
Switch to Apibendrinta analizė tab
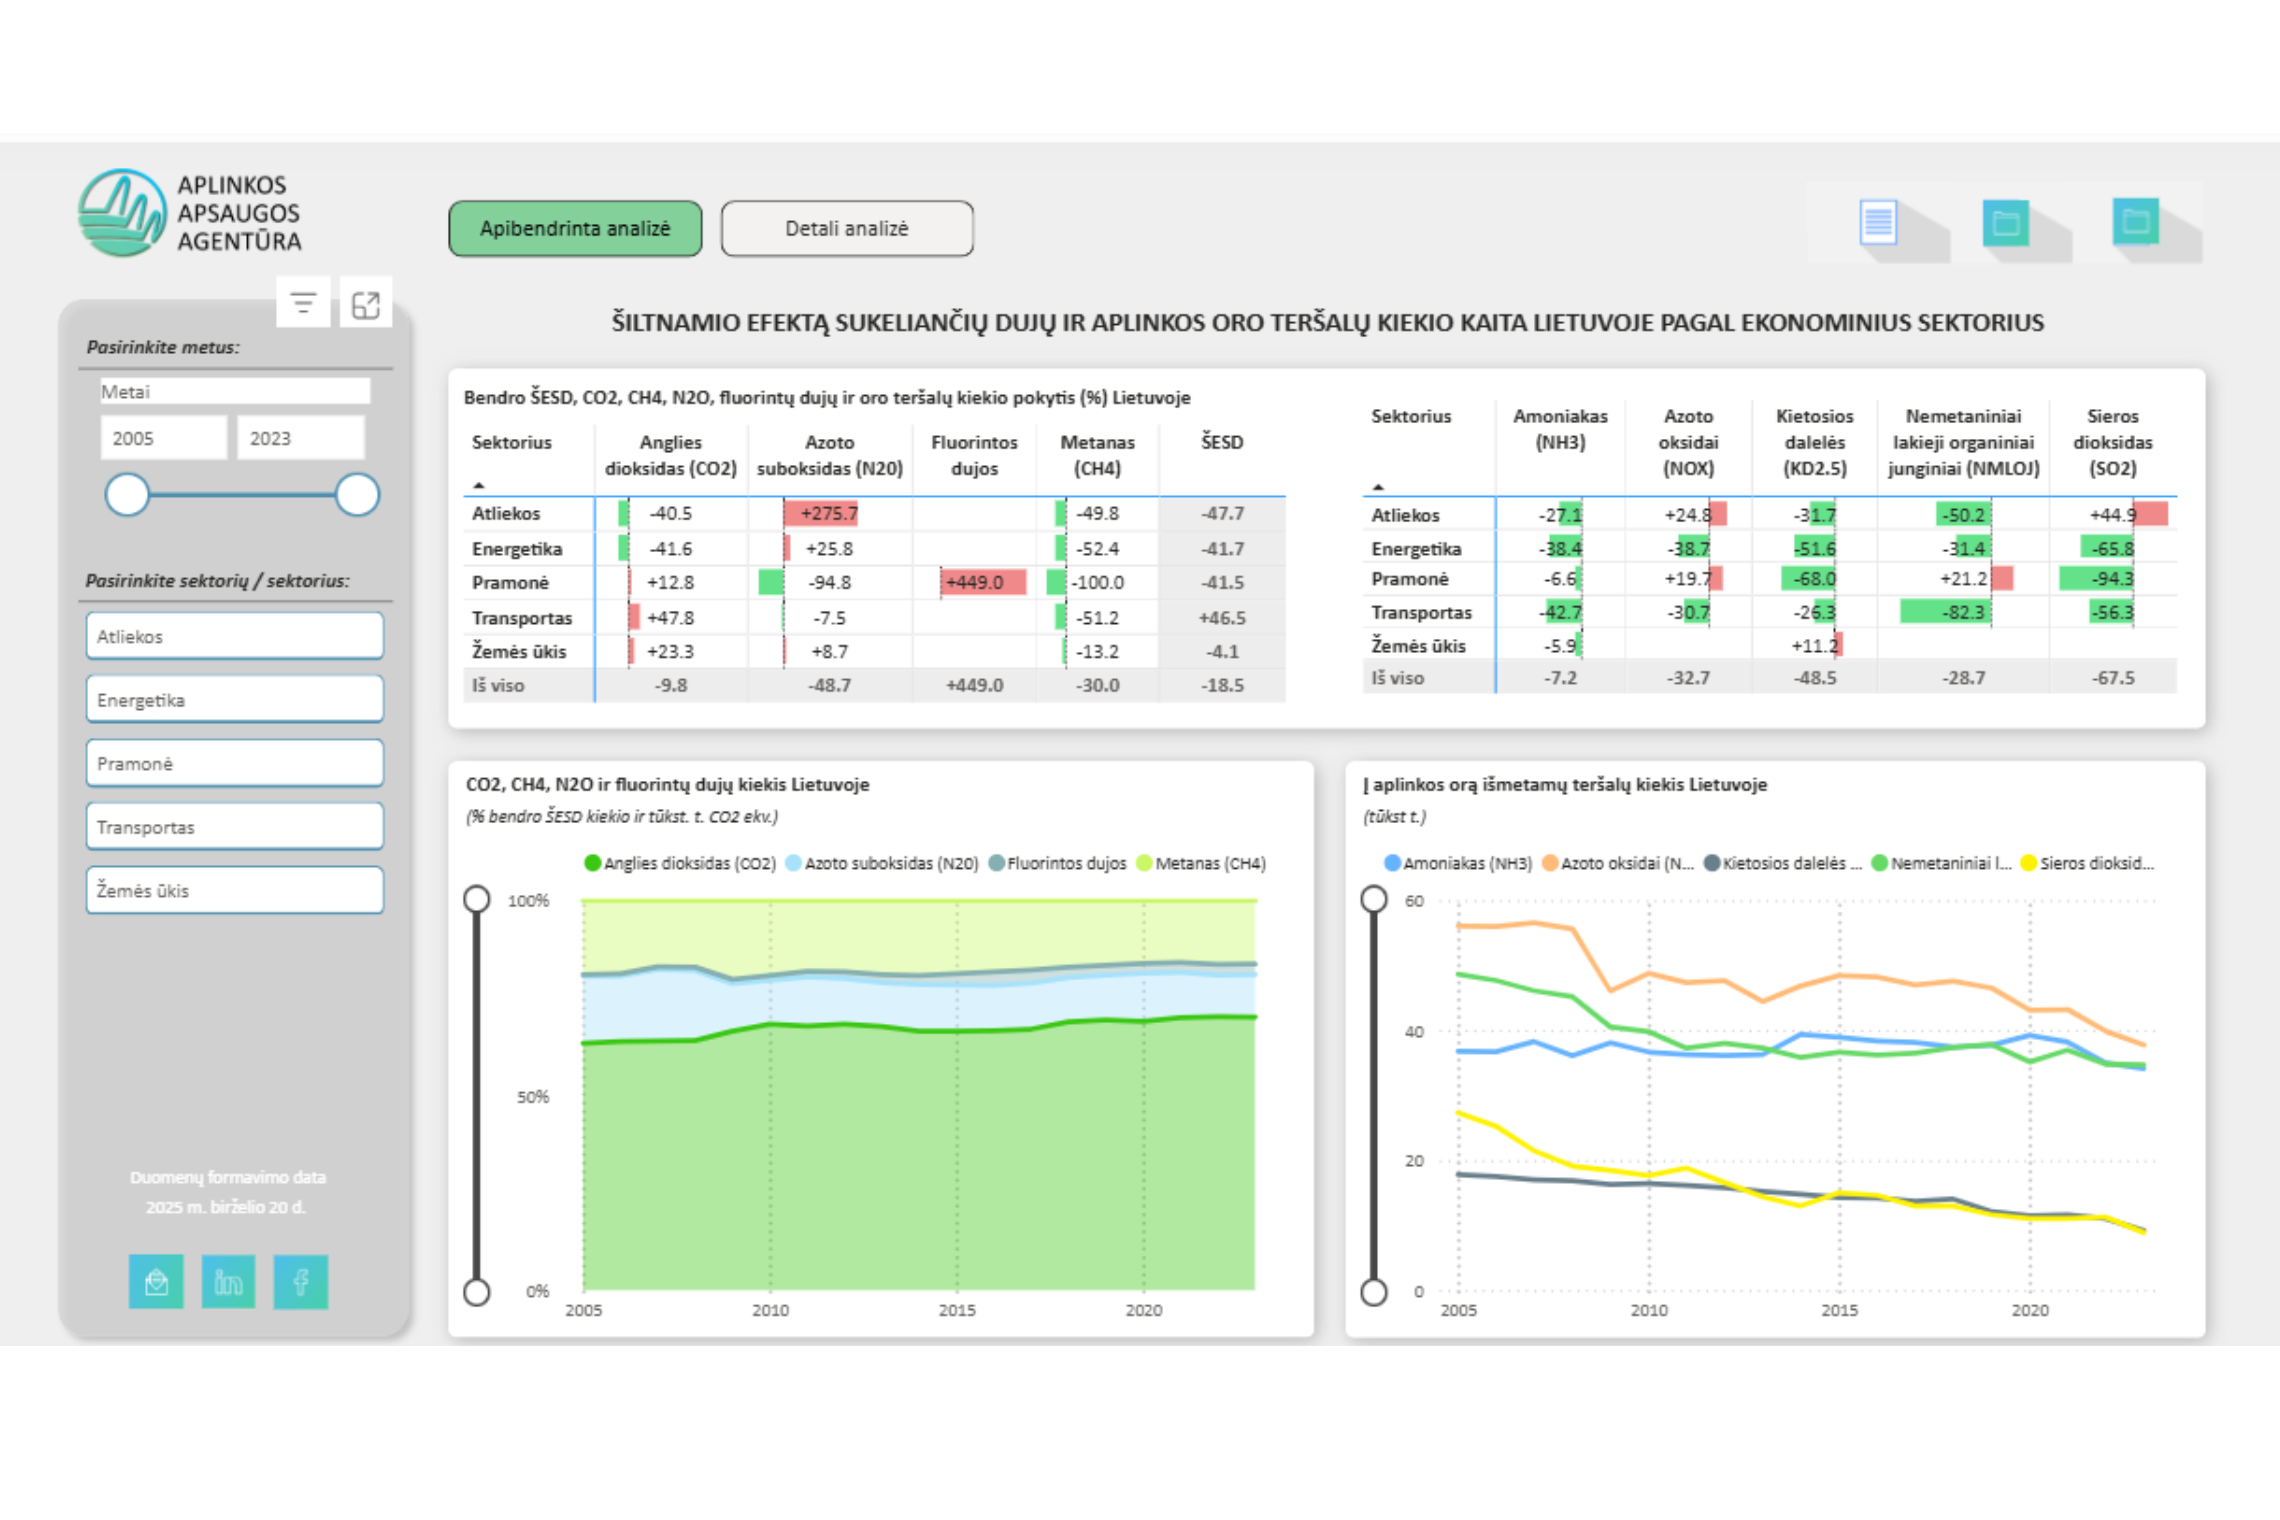click(575, 228)
